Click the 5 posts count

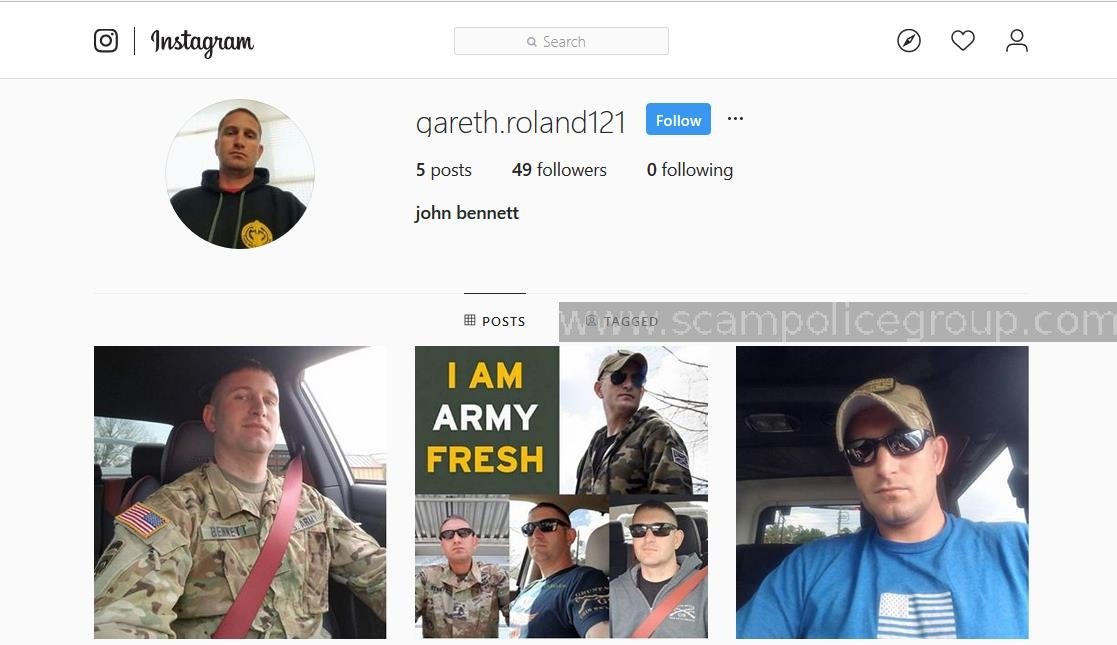click(x=444, y=170)
